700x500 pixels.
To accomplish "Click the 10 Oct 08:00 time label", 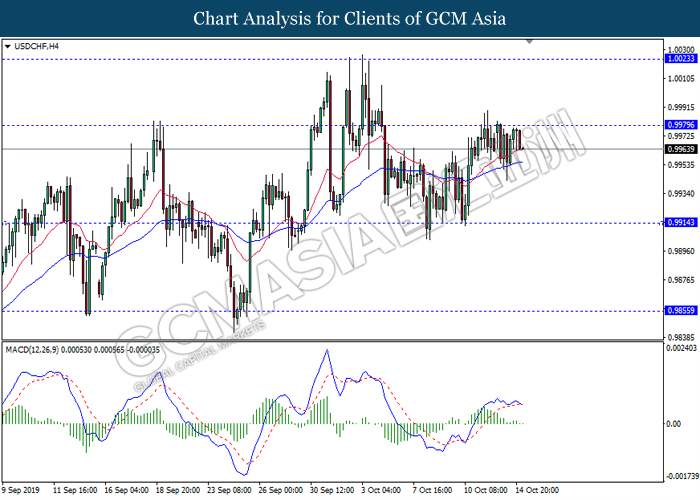I will click(486, 490).
